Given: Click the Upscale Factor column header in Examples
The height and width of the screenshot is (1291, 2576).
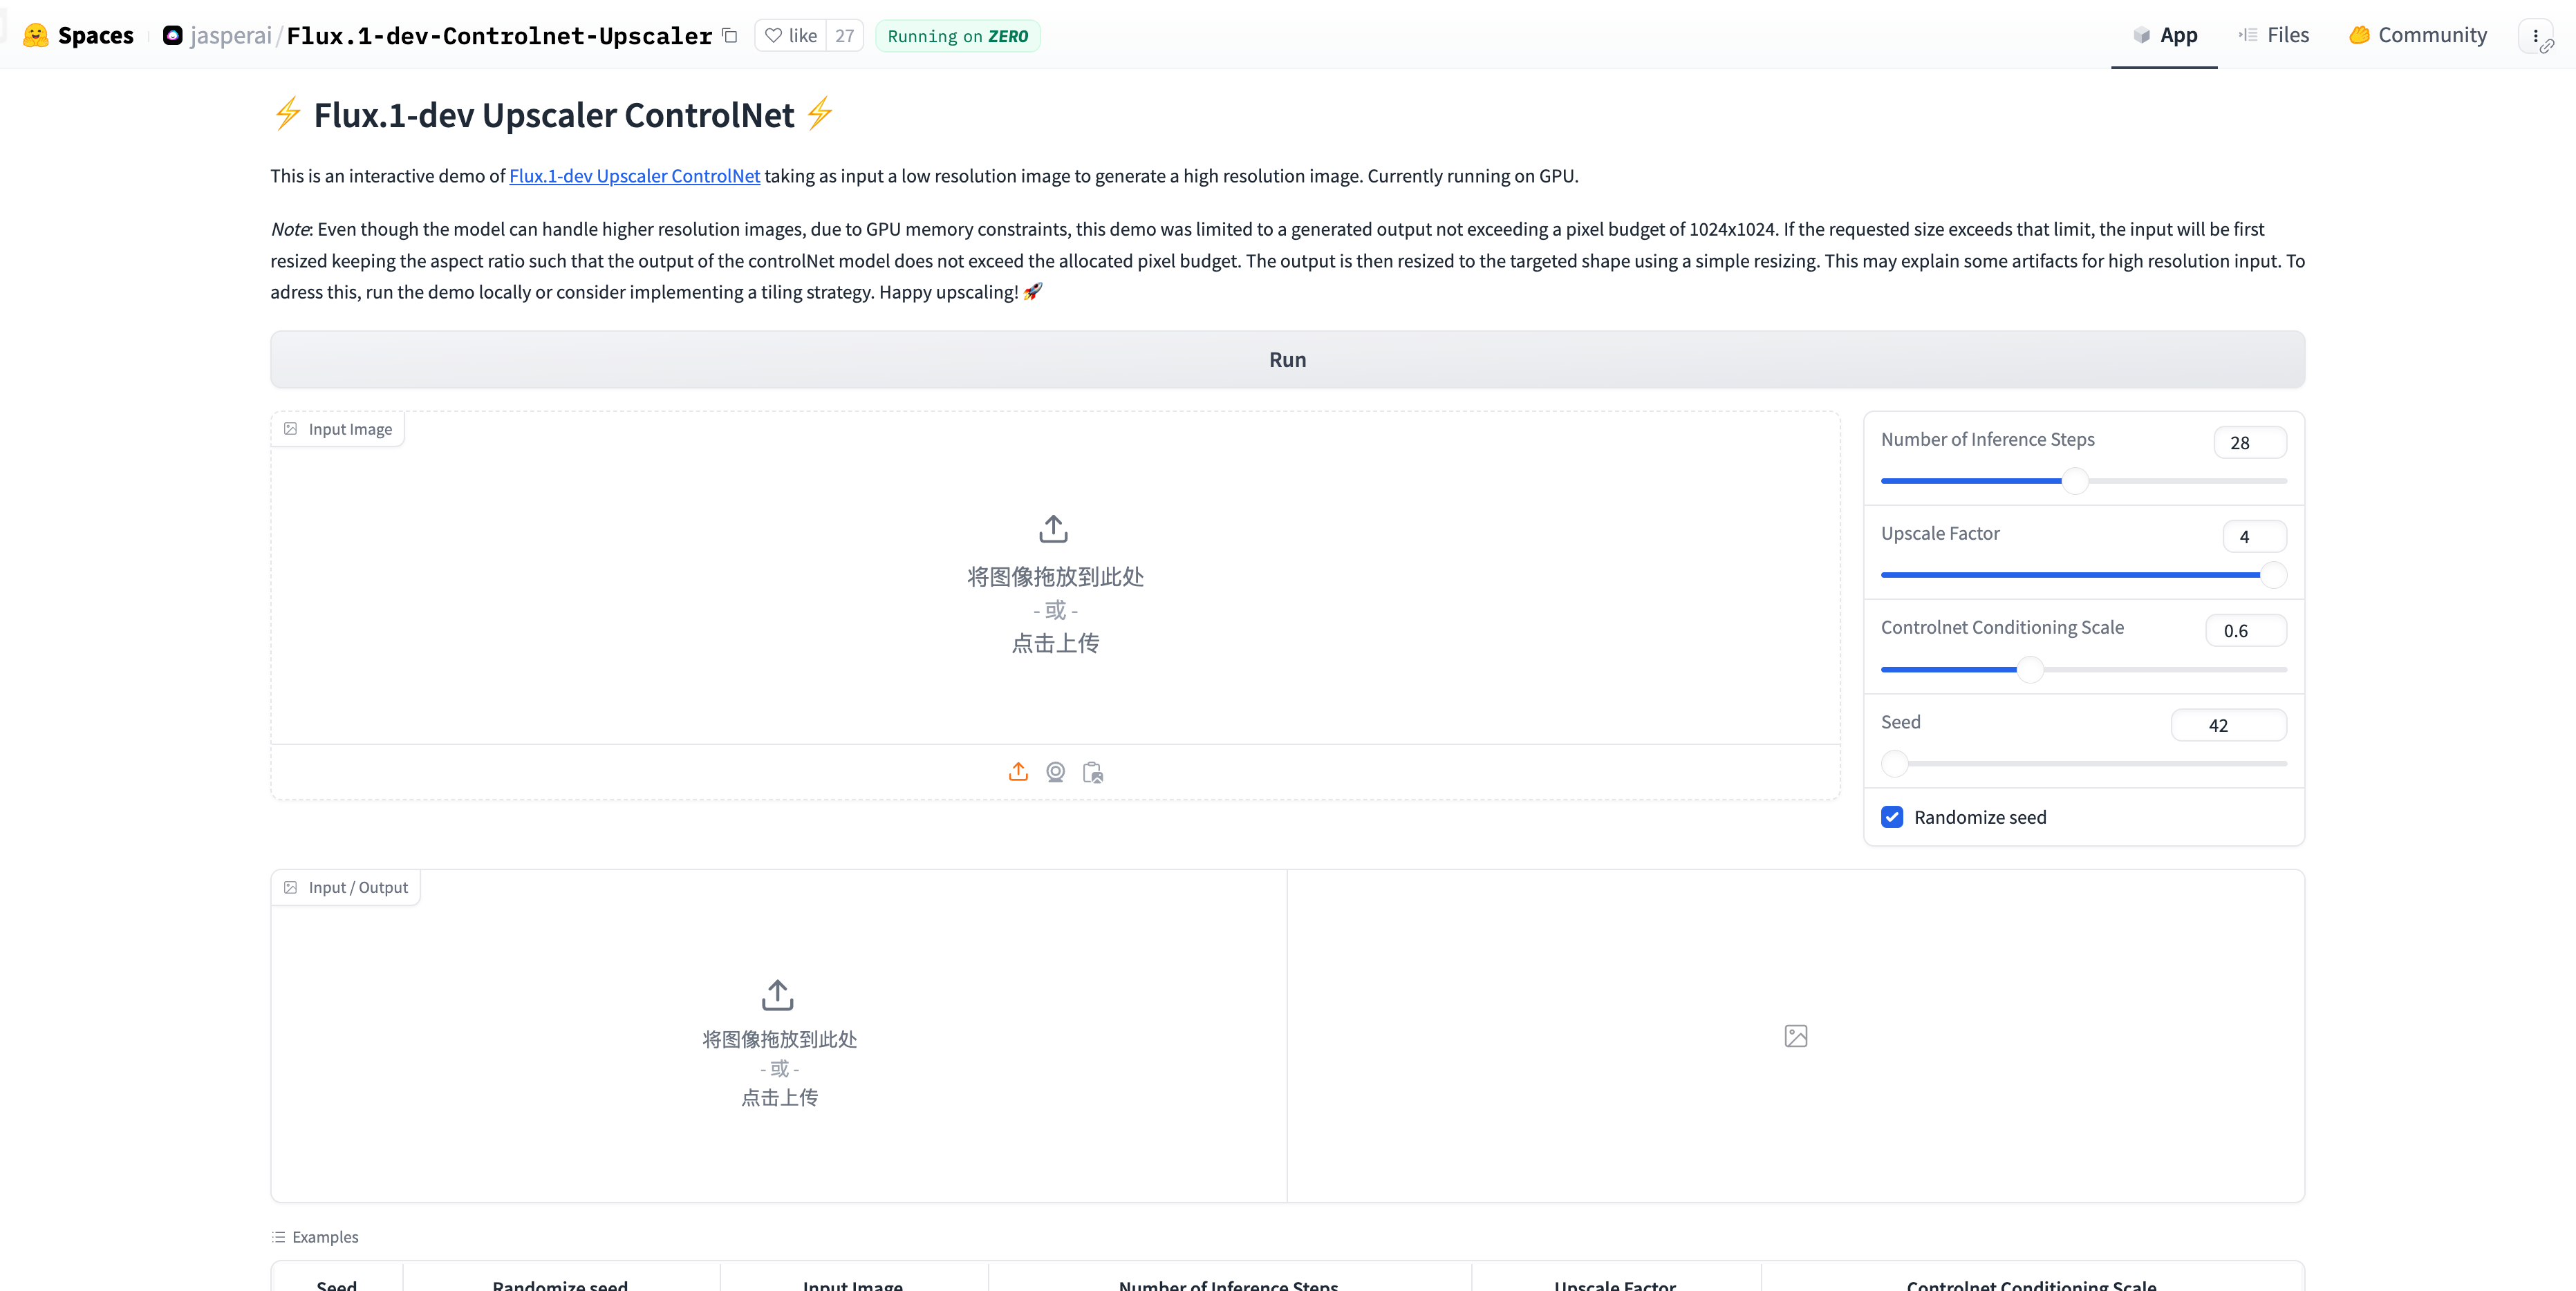Looking at the screenshot, I should [x=1615, y=1285].
